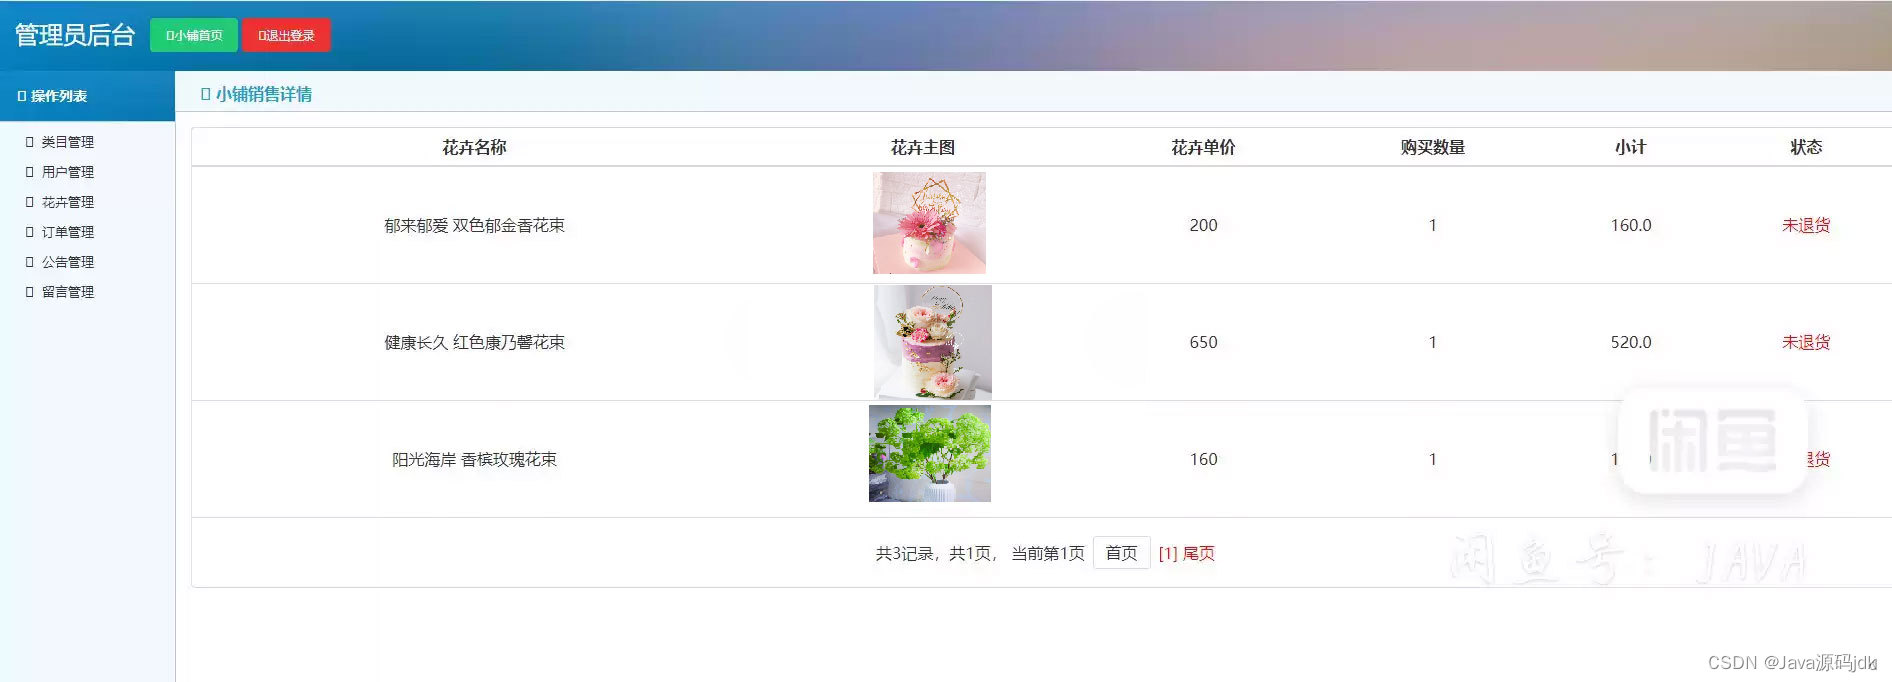Image resolution: width=1892 pixels, height=682 pixels.
Task: Go to 花卉管理 in the sidebar
Action: pos(67,202)
